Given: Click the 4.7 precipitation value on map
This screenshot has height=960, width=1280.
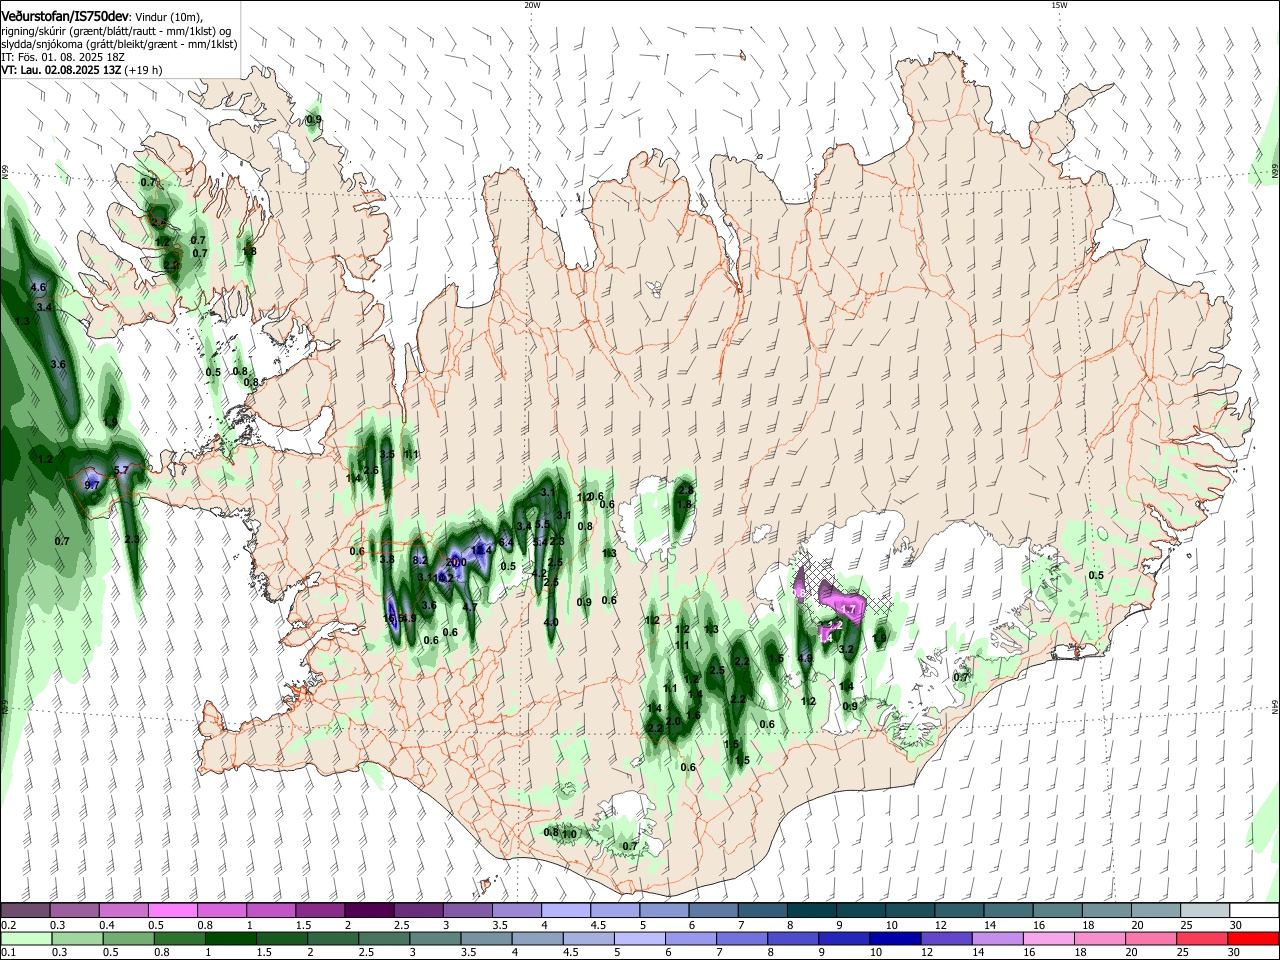Looking at the screenshot, I should click(x=470, y=606).
